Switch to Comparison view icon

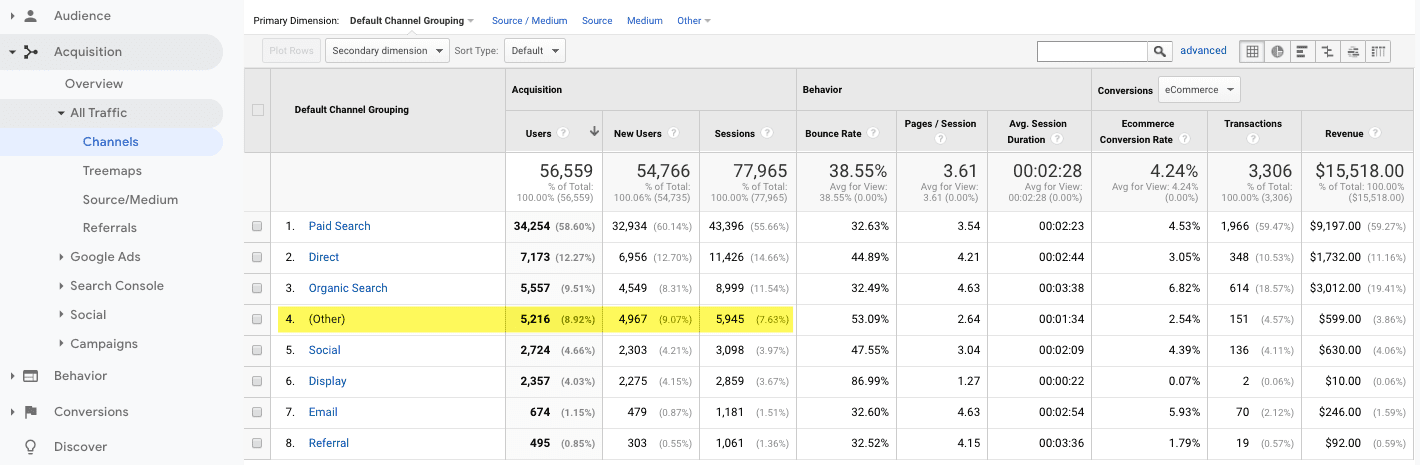(x=1328, y=51)
